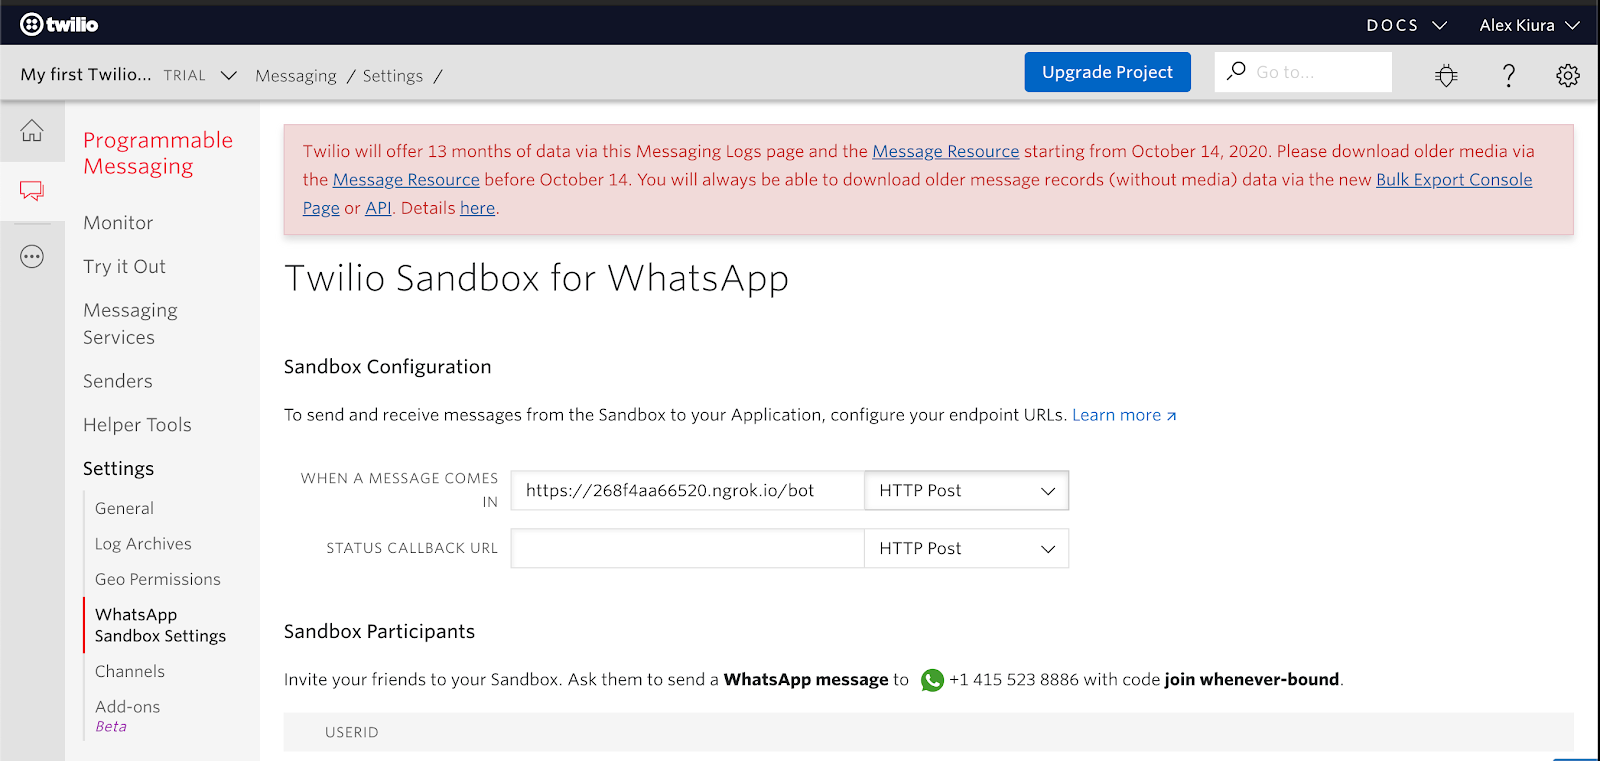Image resolution: width=1600 pixels, height=761 pixels.
Task: Open the Alex Kiura account menu
Action: (1529, 25)
